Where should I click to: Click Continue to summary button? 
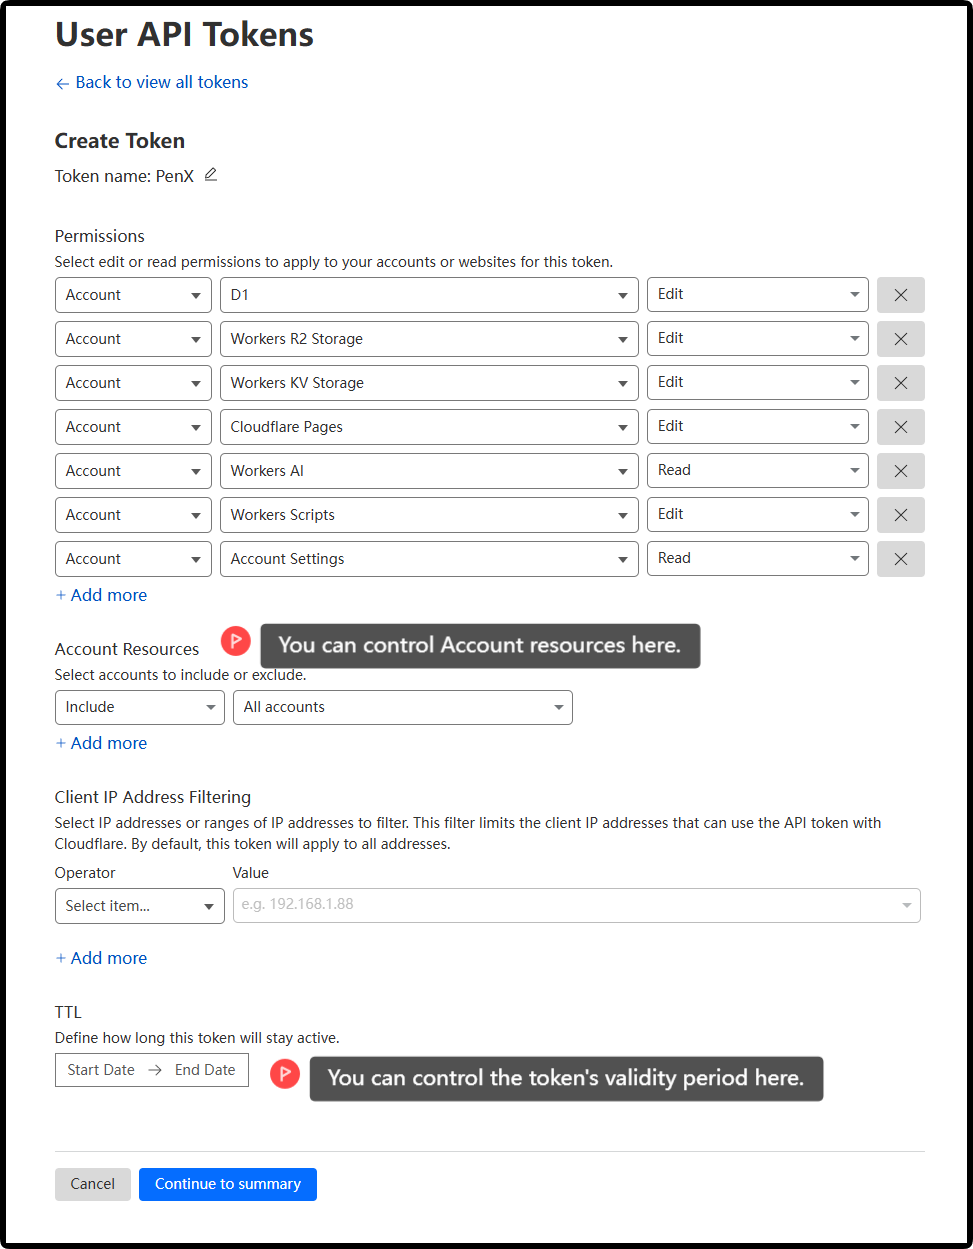(227, 1184)
